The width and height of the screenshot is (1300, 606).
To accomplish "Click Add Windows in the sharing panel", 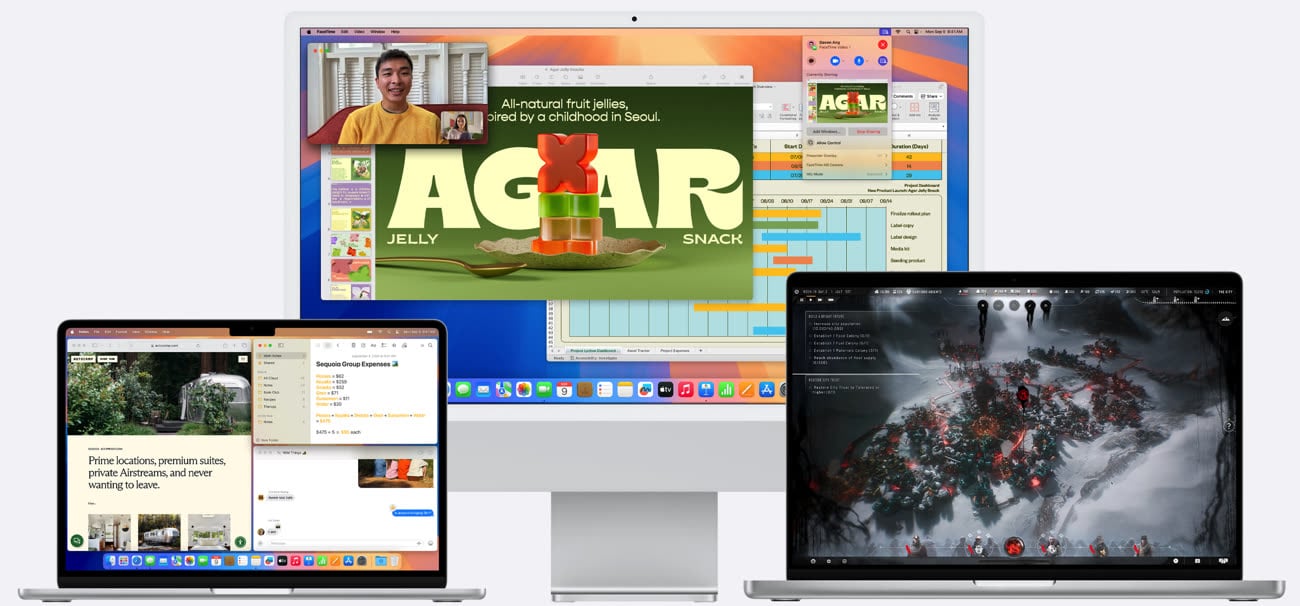I will click(x=826, y=131).
